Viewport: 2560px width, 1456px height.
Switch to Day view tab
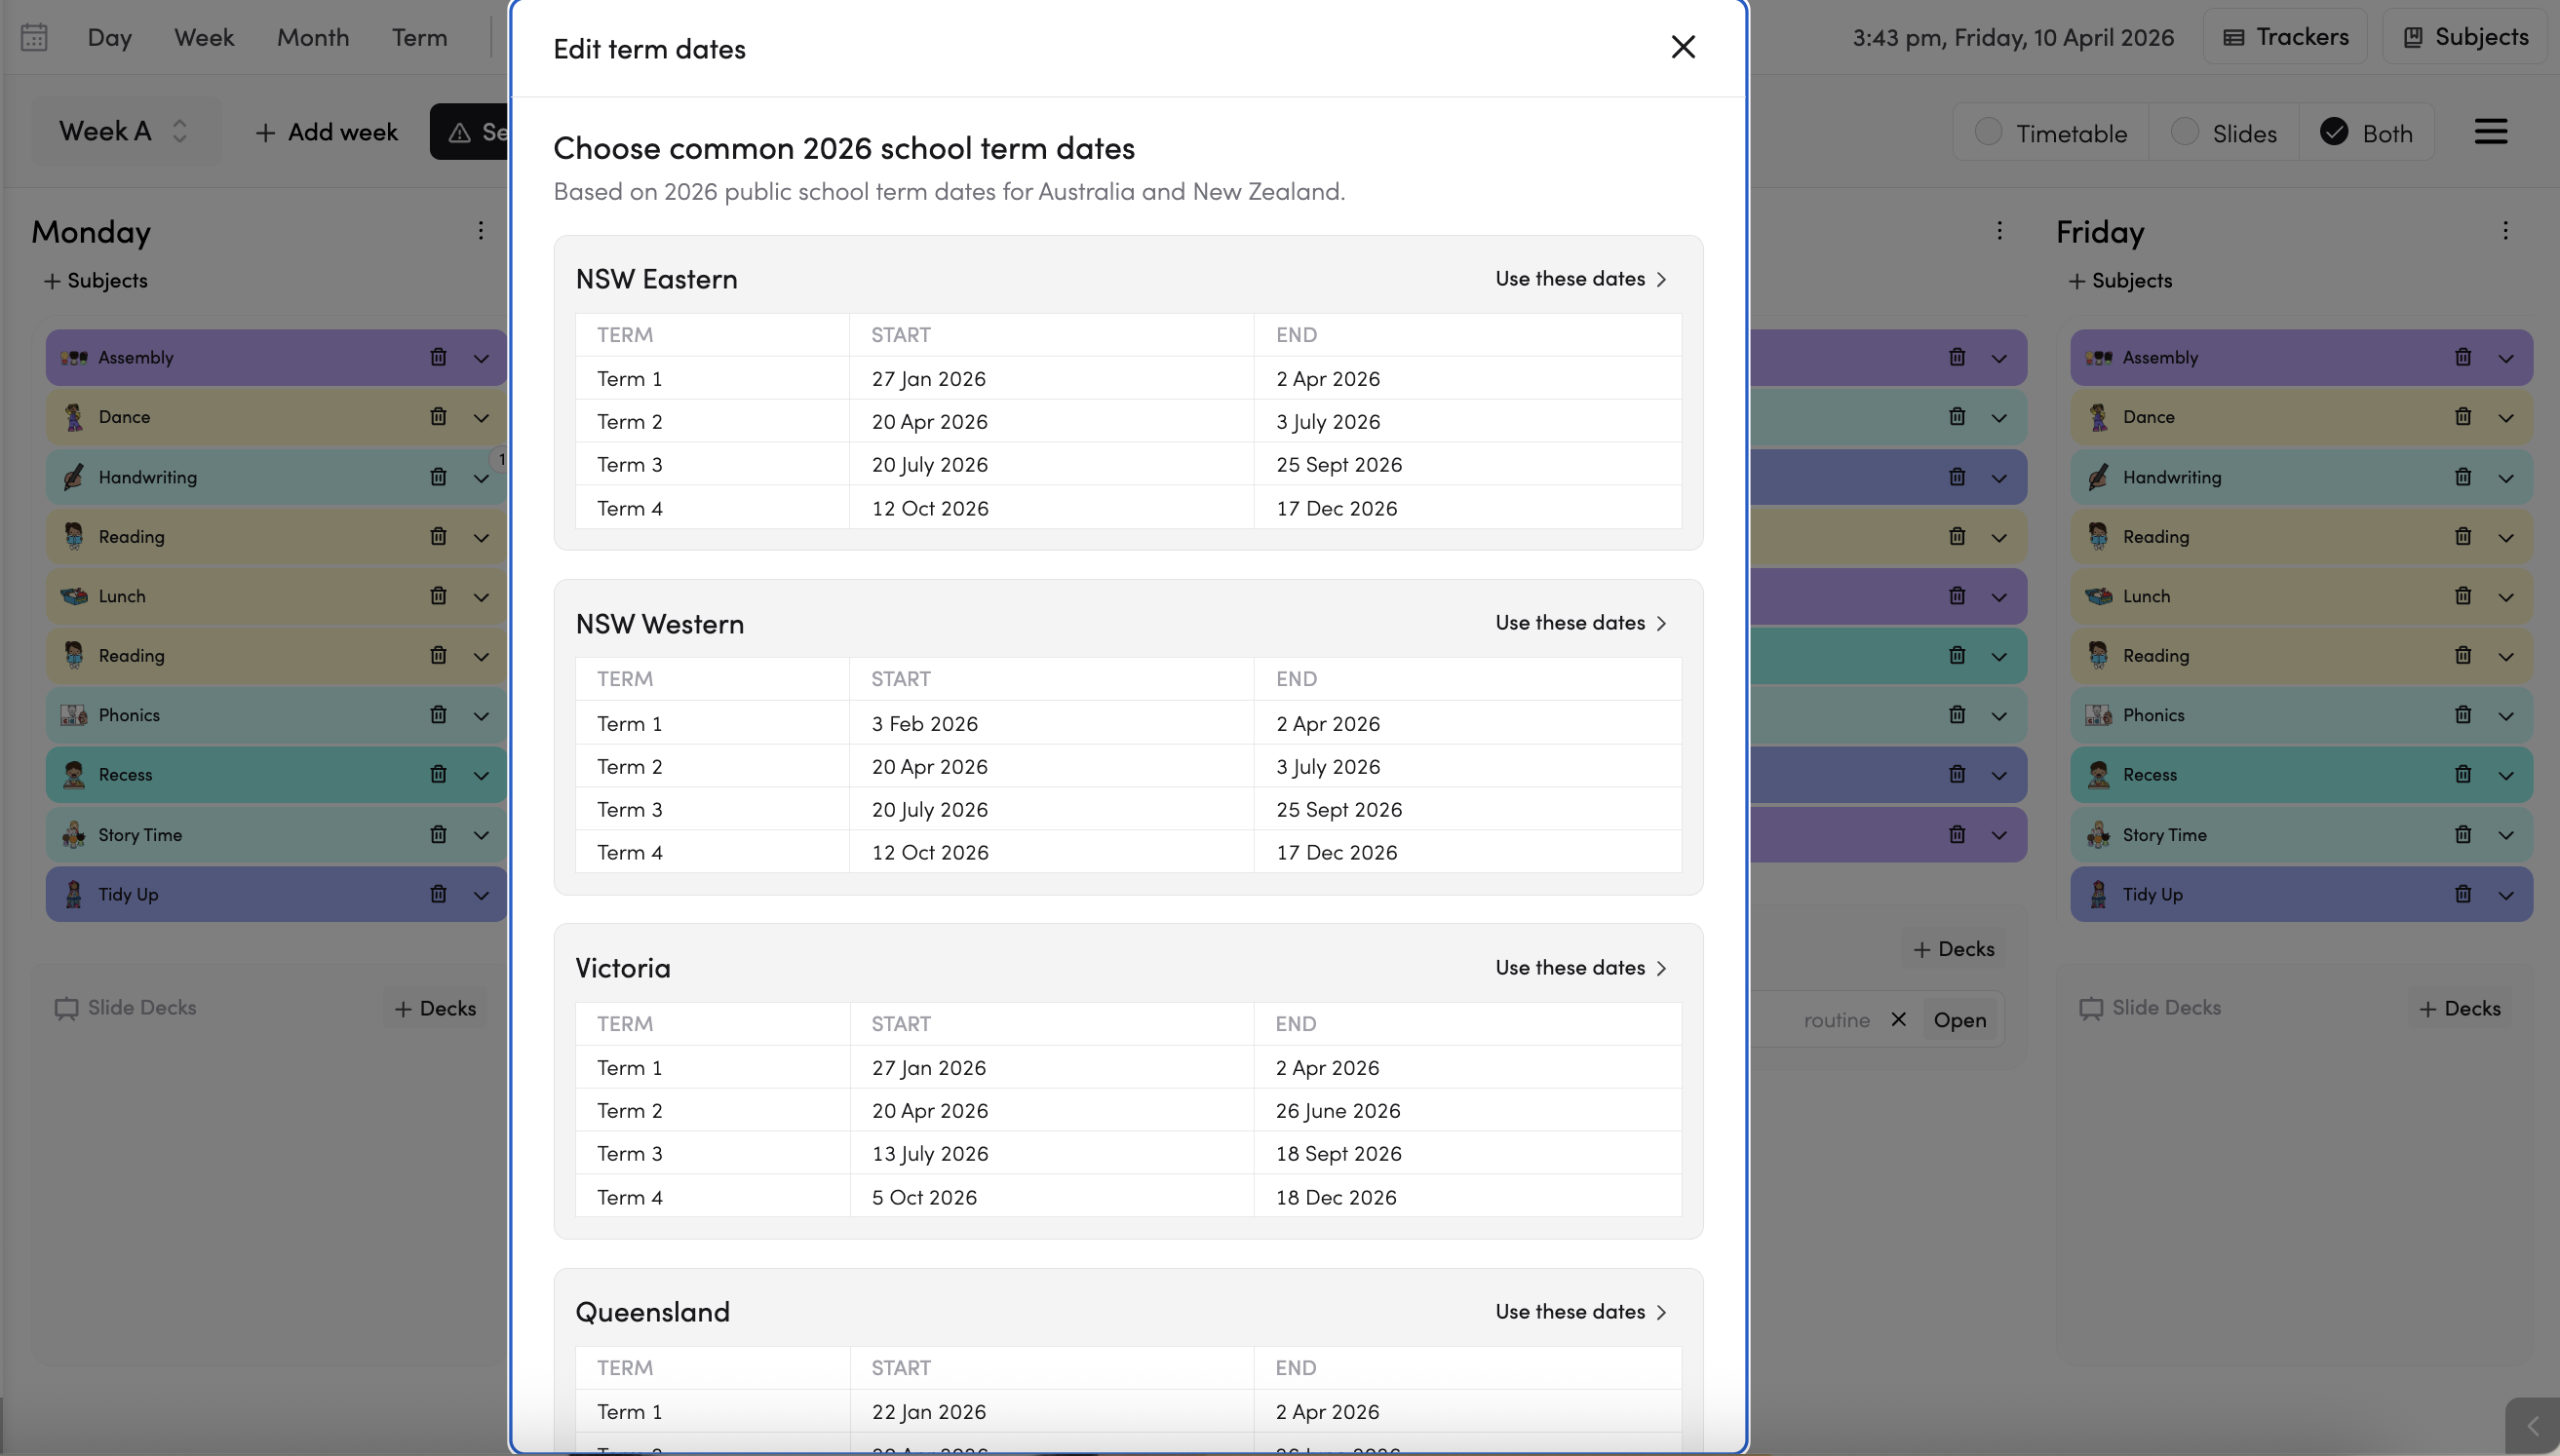(109, 37)
